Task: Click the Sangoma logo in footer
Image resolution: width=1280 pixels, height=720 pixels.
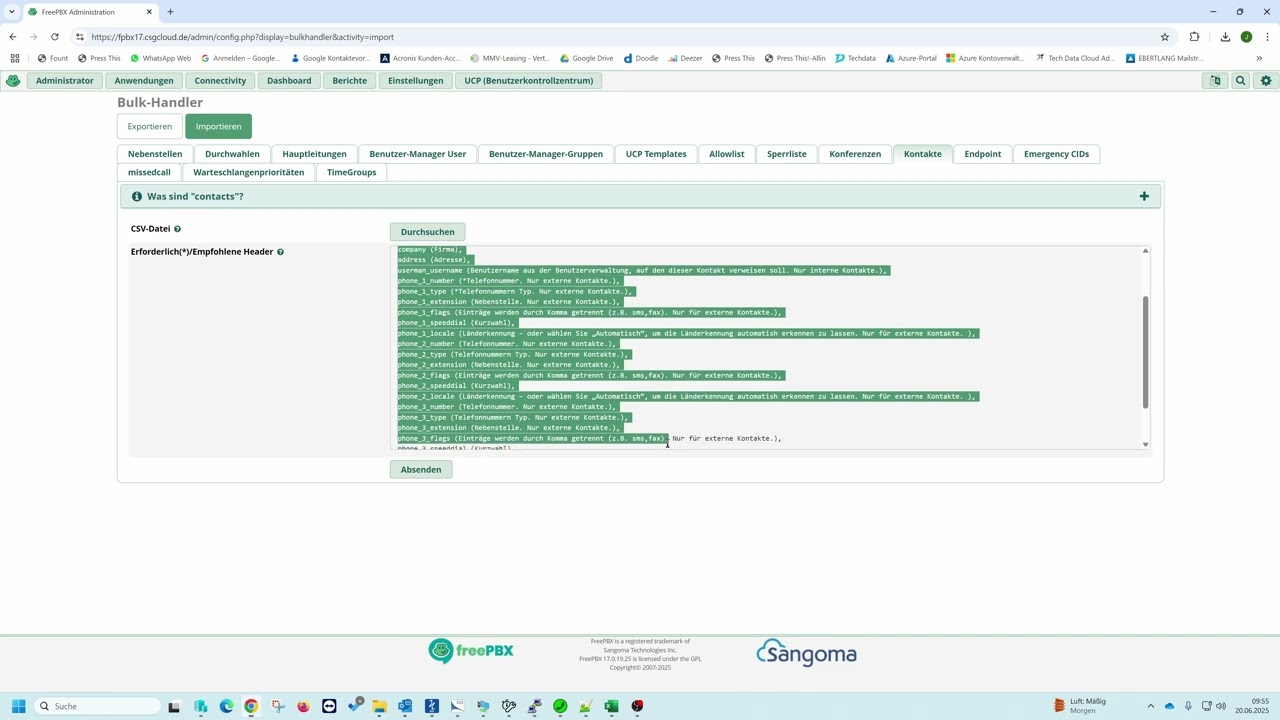Action: pos(806,653)
